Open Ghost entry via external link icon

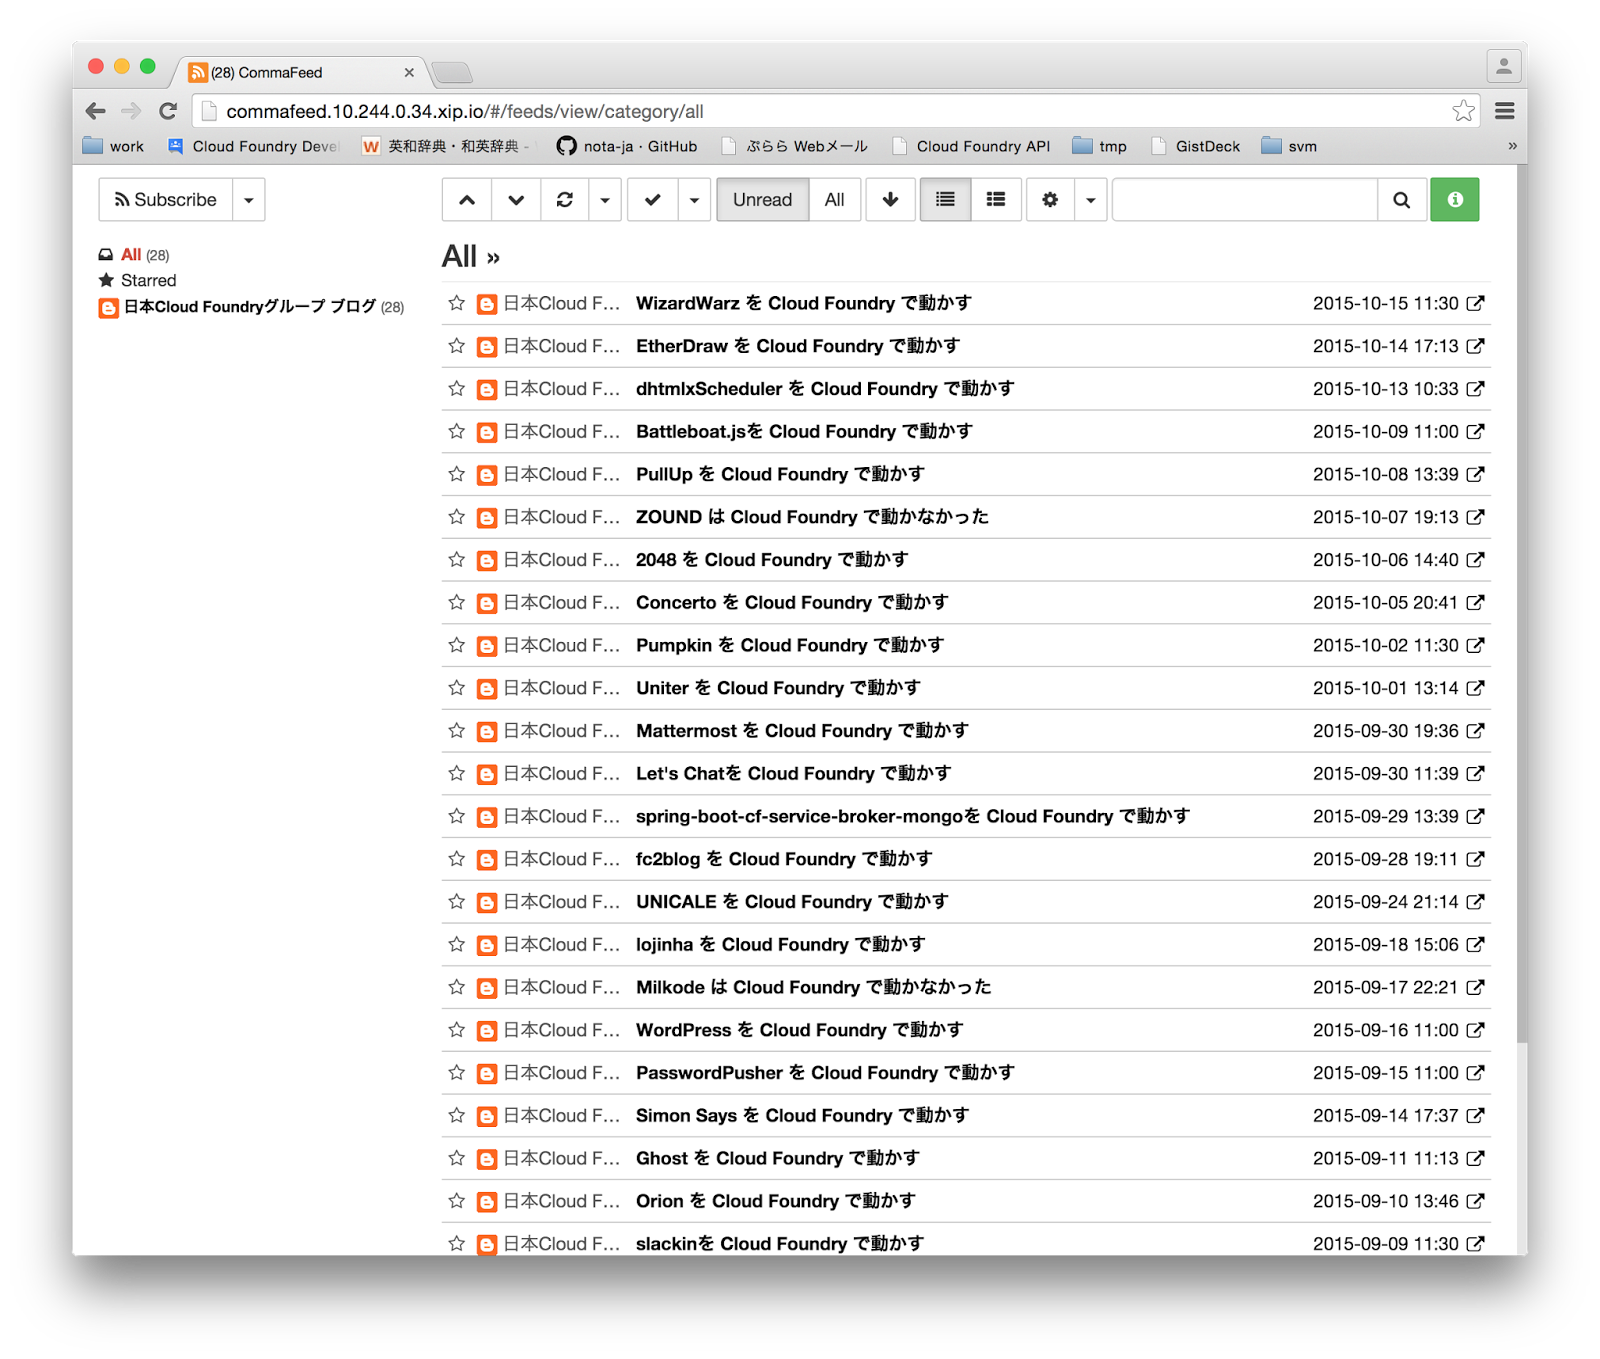[x=1475, y=1158]
